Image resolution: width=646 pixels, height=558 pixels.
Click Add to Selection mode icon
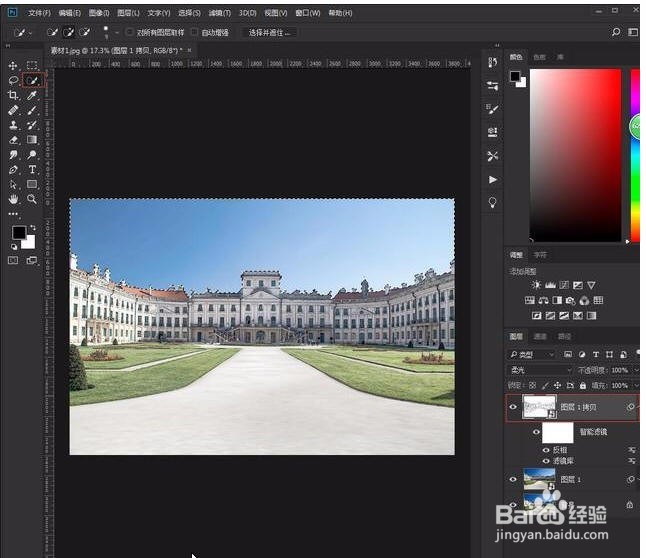(x=68, y=32)
